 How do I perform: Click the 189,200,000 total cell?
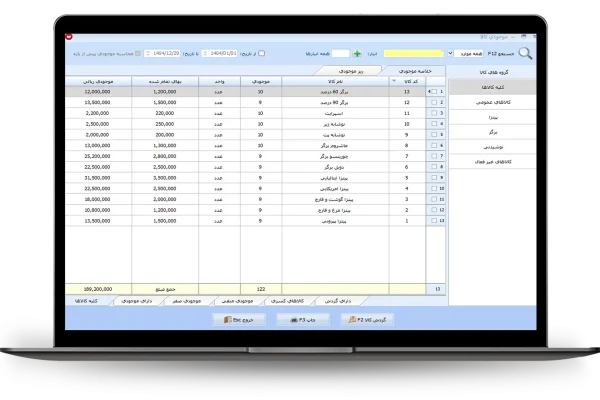[98, 289]
